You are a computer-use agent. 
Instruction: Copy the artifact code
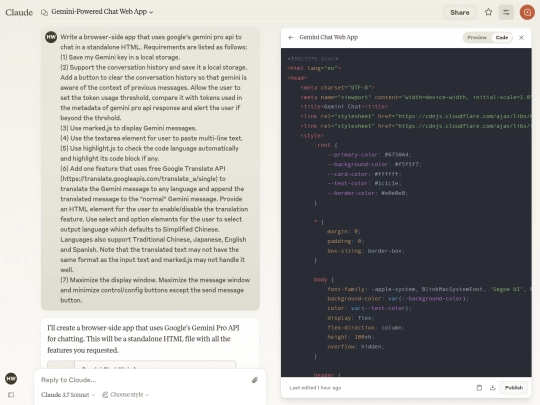pyautogui.click(x=479, y=388)
